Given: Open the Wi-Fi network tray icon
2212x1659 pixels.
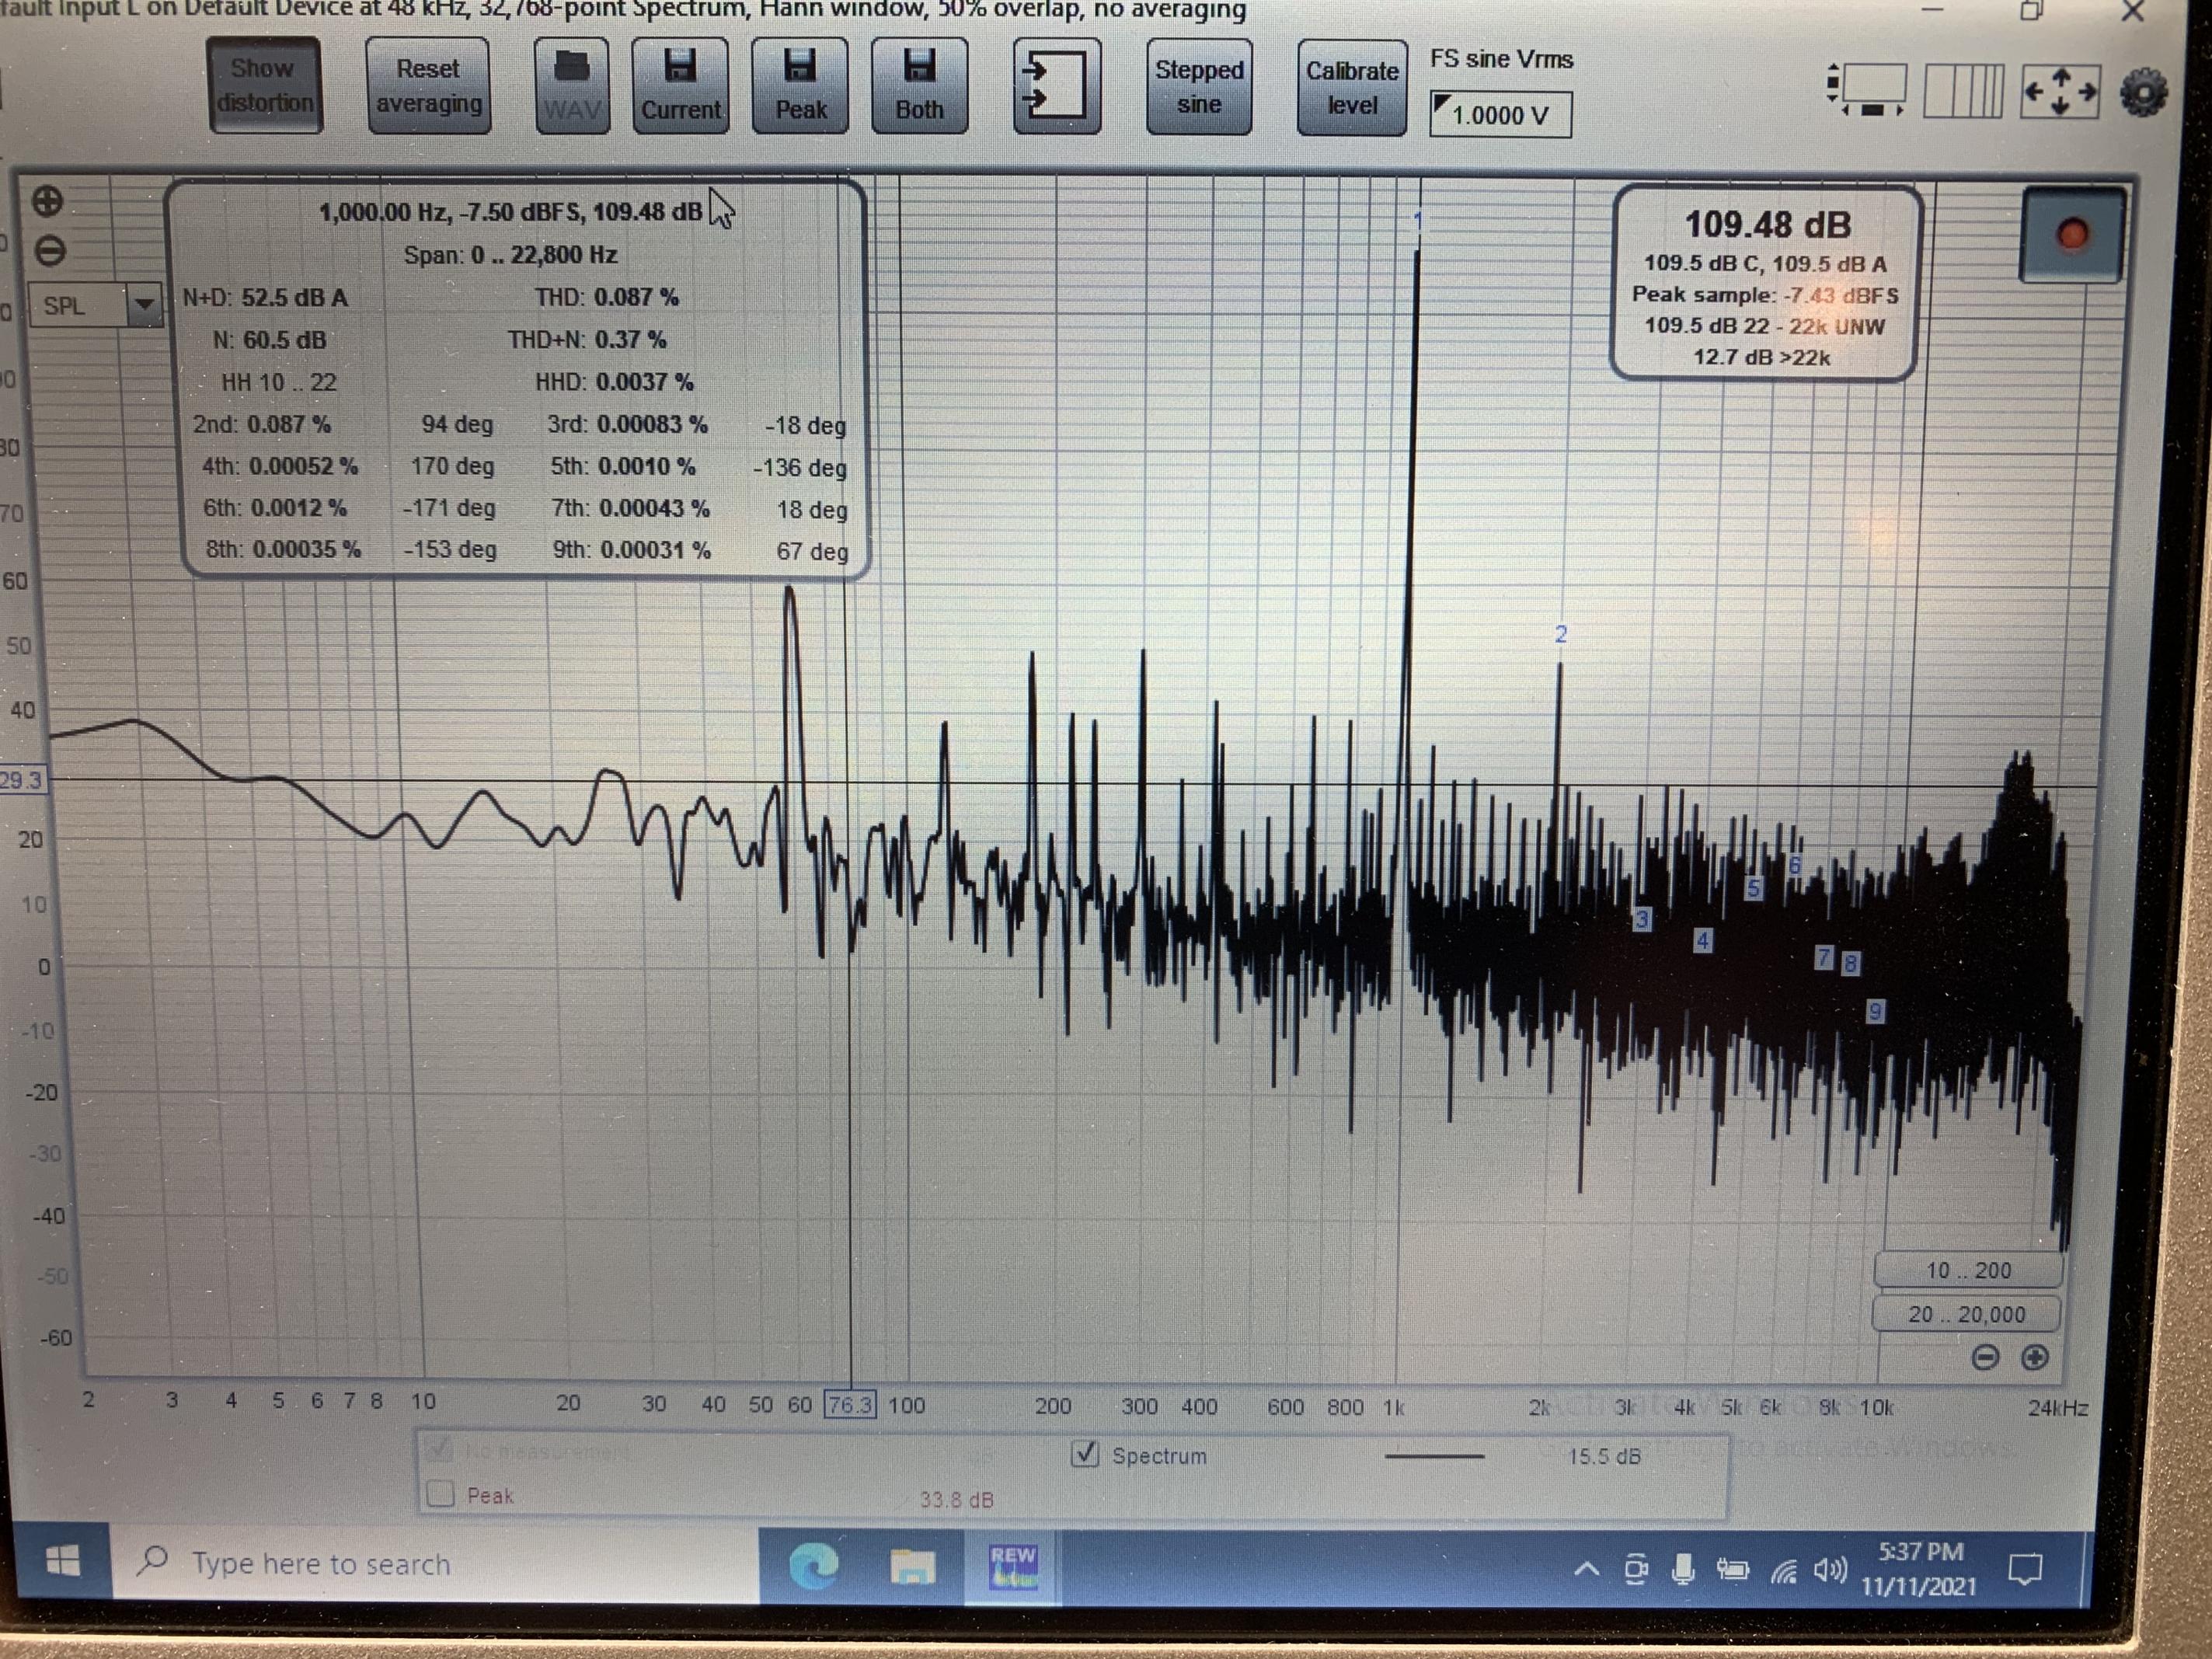Looking at the screenshot, I should tap(1784, 1572).
